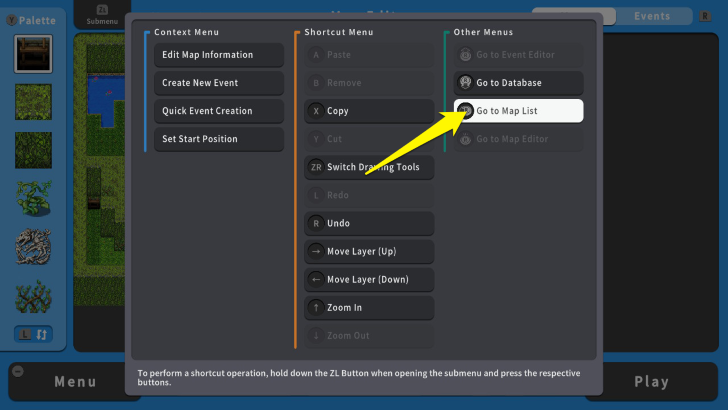Click the down-arrow icon beside Zoom Out
728x410 pixels.
point(316,336)
